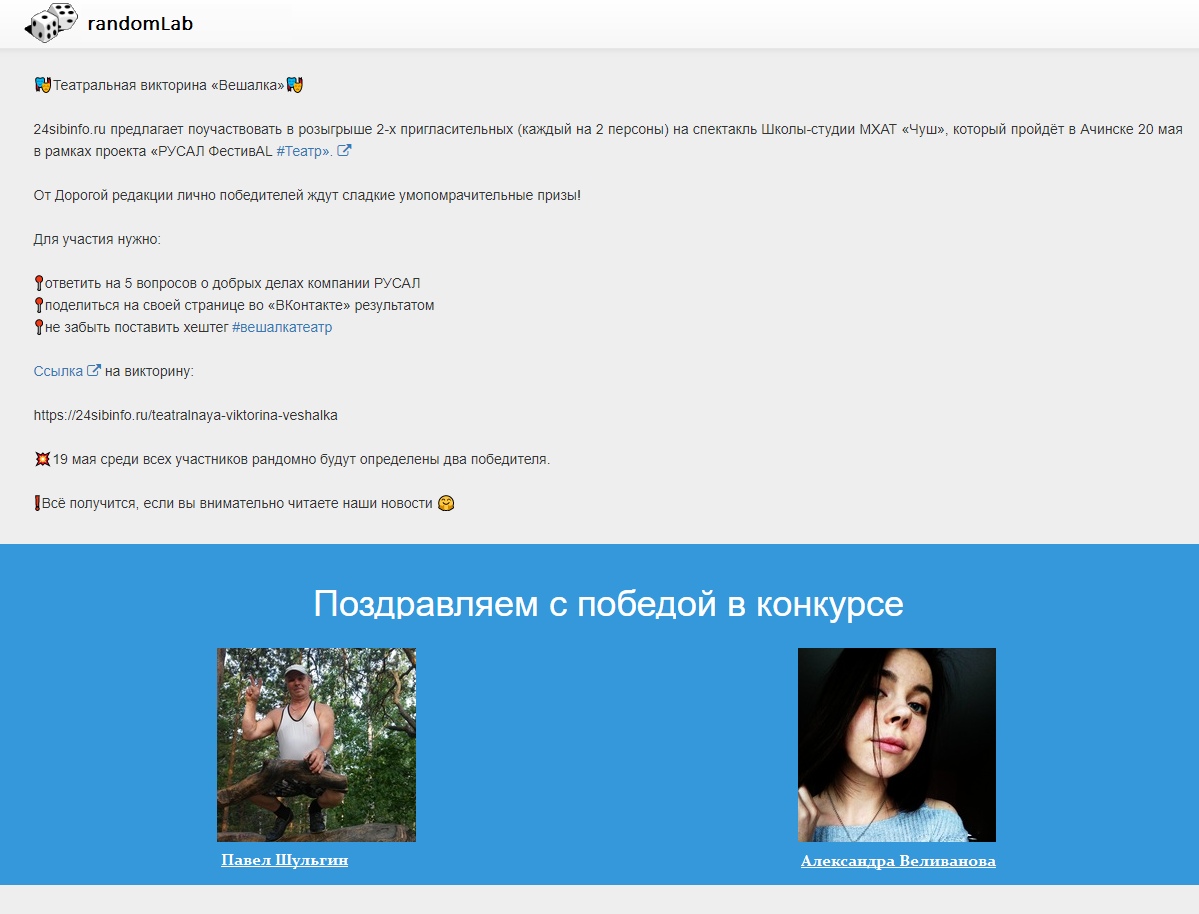
Task: Click the randomLab dice logo
Action: click(51, 23)
